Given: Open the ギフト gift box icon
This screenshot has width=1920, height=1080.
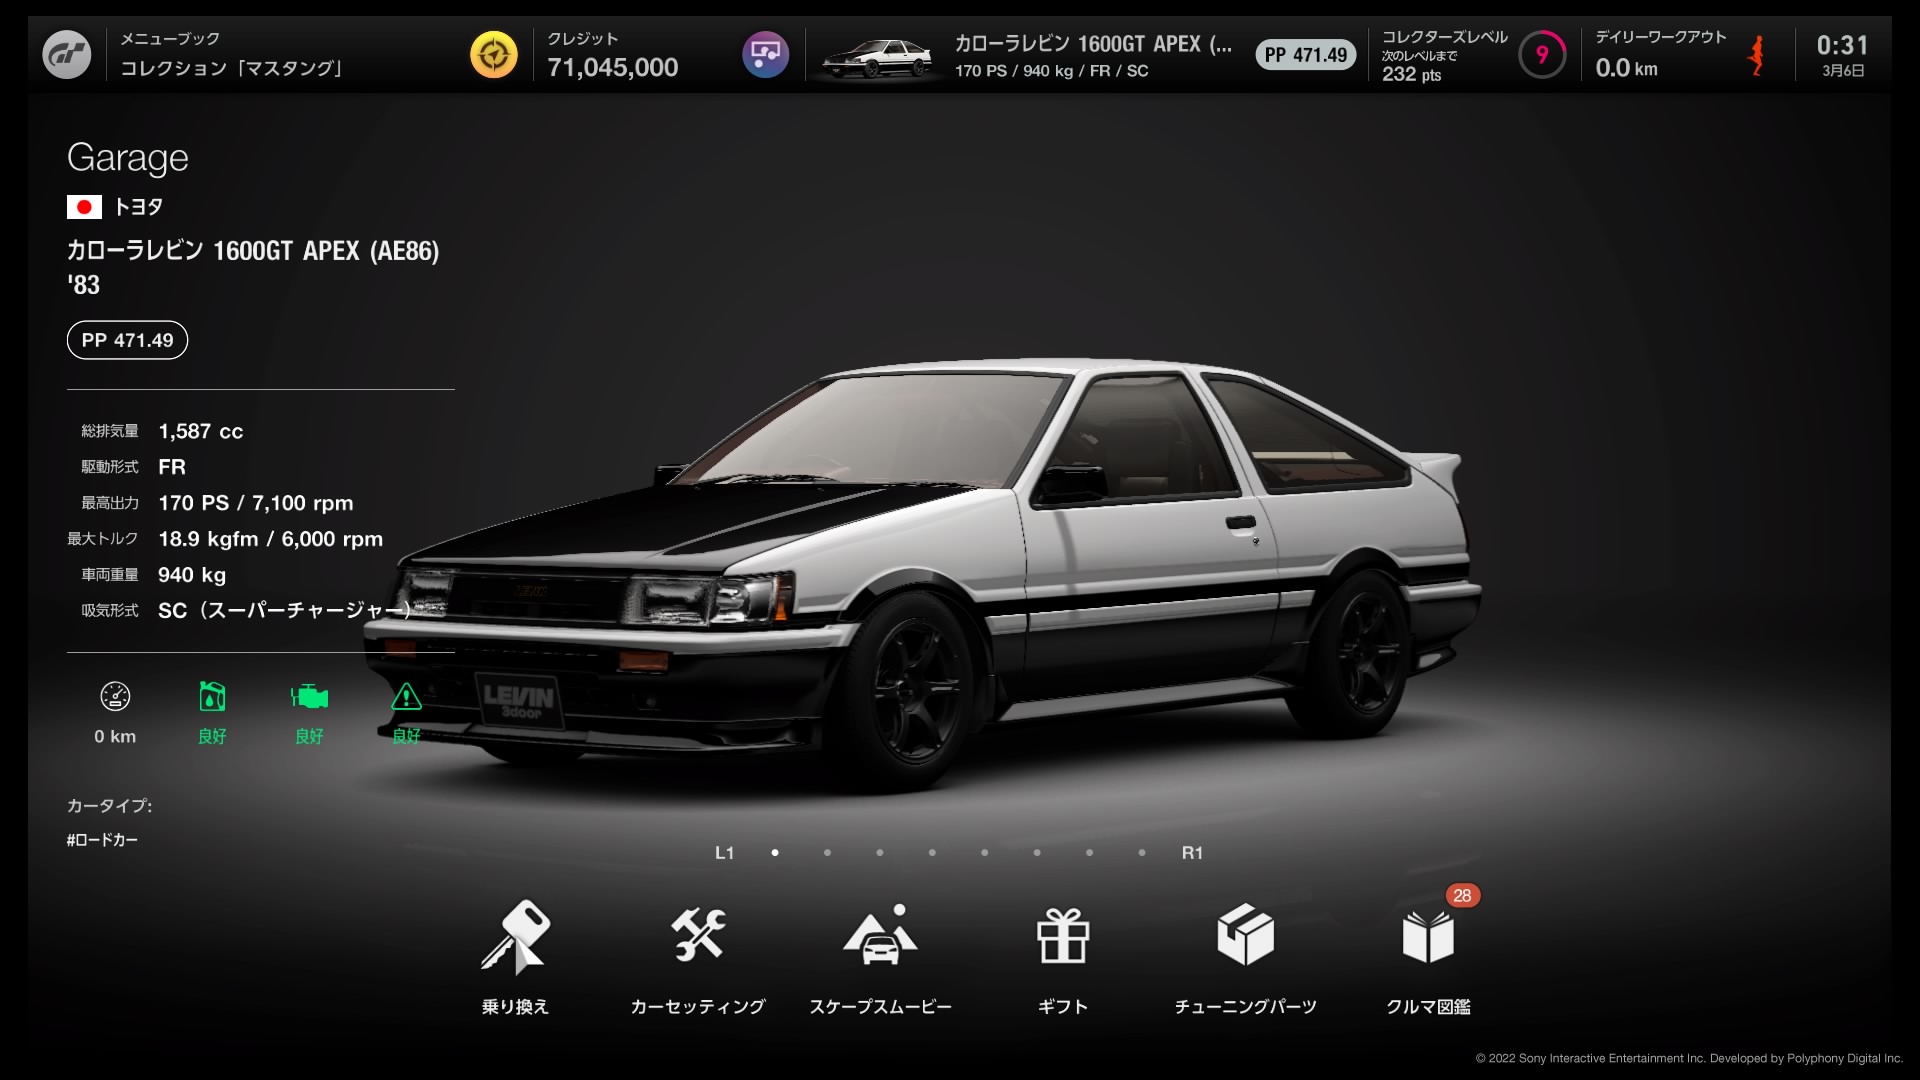Looking at the screenshot, I should [1063, 935].
